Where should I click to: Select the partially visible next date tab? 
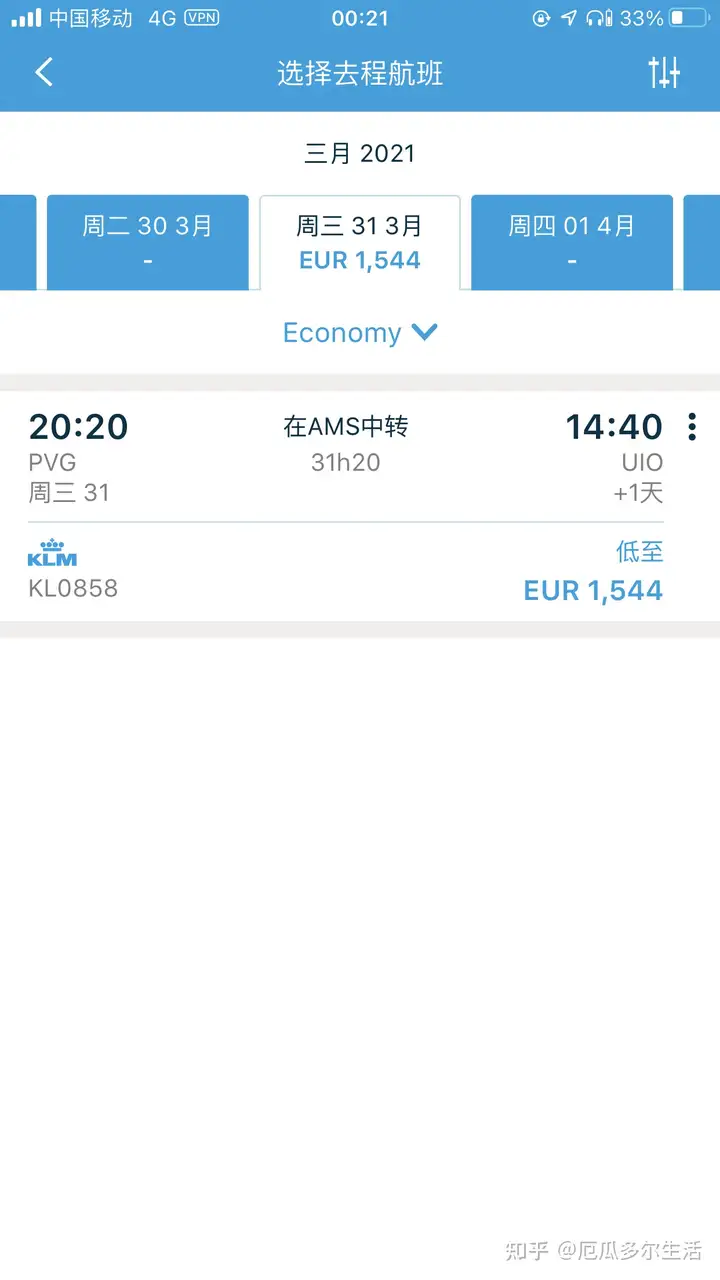[x=702, y=242]
